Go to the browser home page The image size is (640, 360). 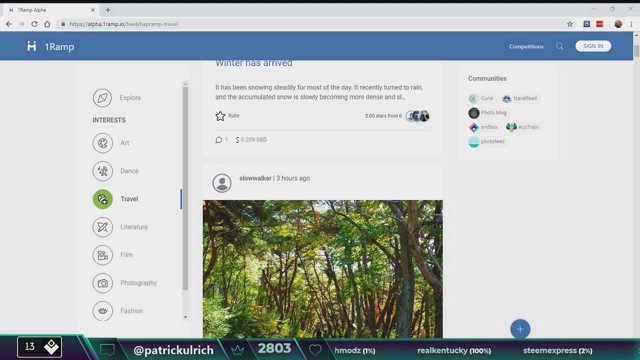coord(47,24)
